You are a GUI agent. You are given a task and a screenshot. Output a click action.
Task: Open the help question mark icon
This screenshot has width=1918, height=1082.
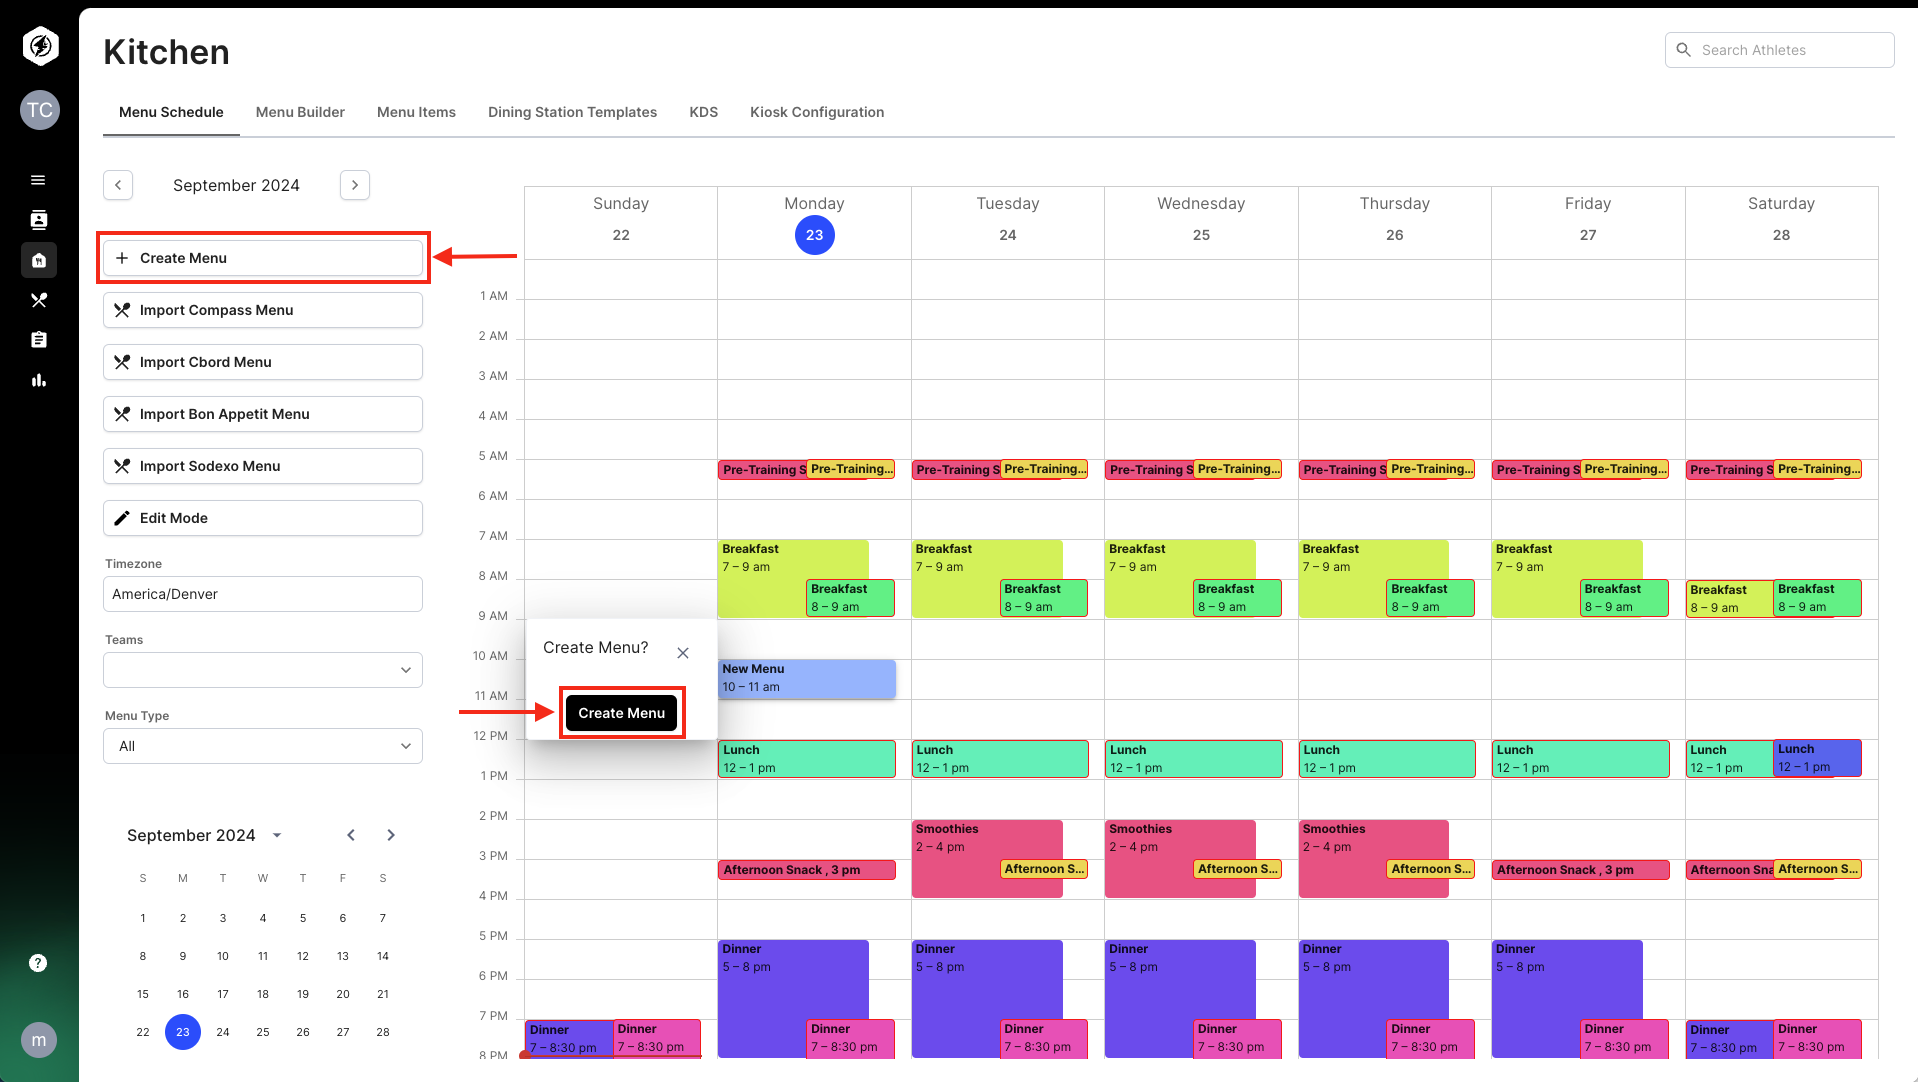pos(38,963)
